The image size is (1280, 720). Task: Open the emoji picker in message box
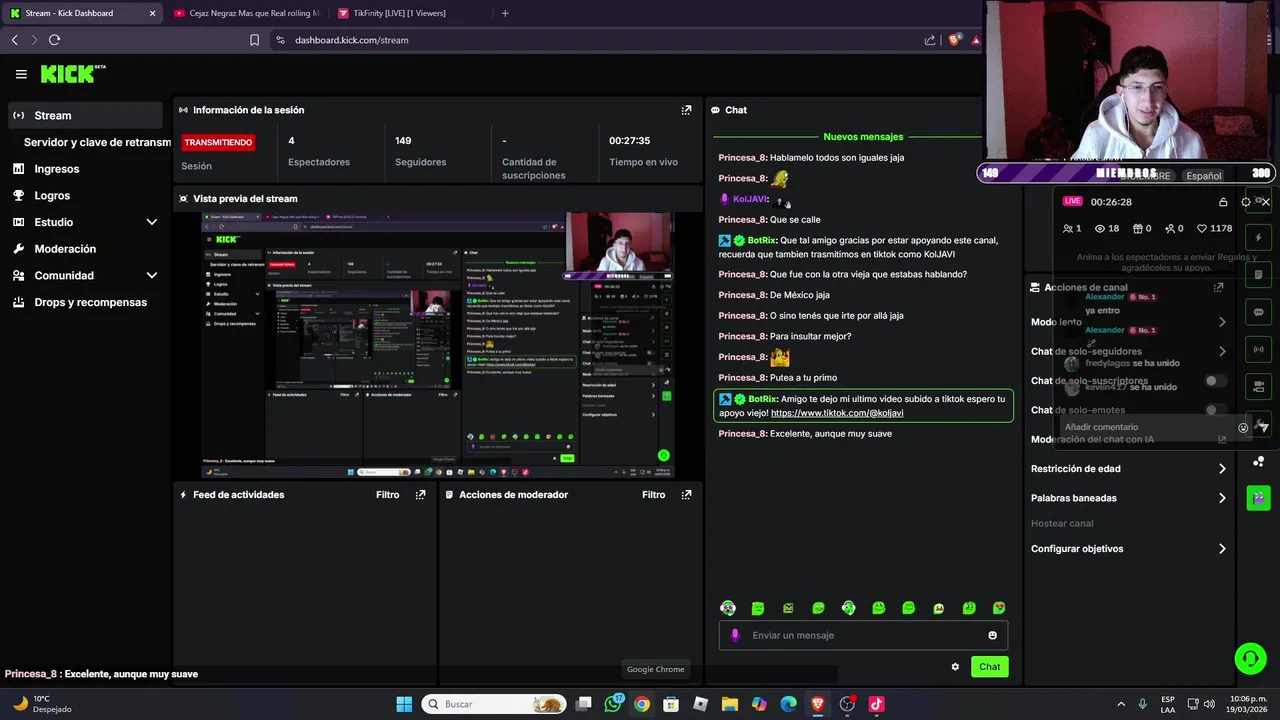point(992,635)
